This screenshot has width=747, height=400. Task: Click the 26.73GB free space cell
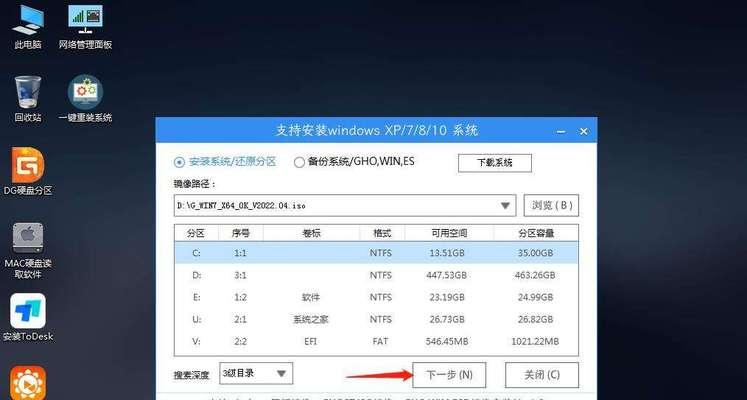(447, 319)
